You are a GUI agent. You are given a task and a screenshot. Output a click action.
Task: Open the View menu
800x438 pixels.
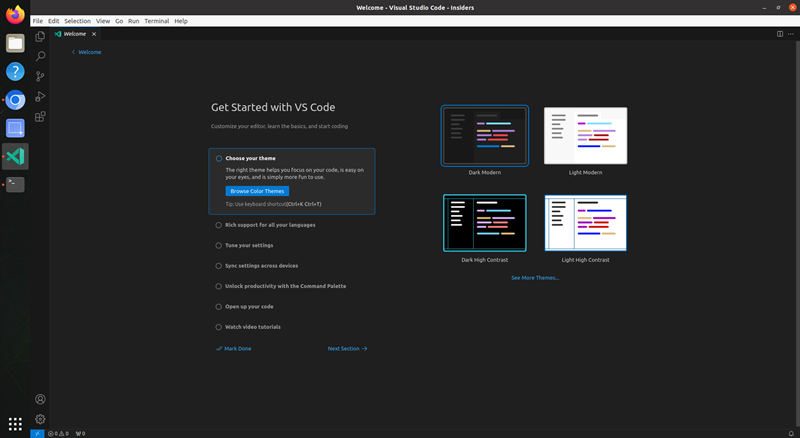(x=103, y=21)
